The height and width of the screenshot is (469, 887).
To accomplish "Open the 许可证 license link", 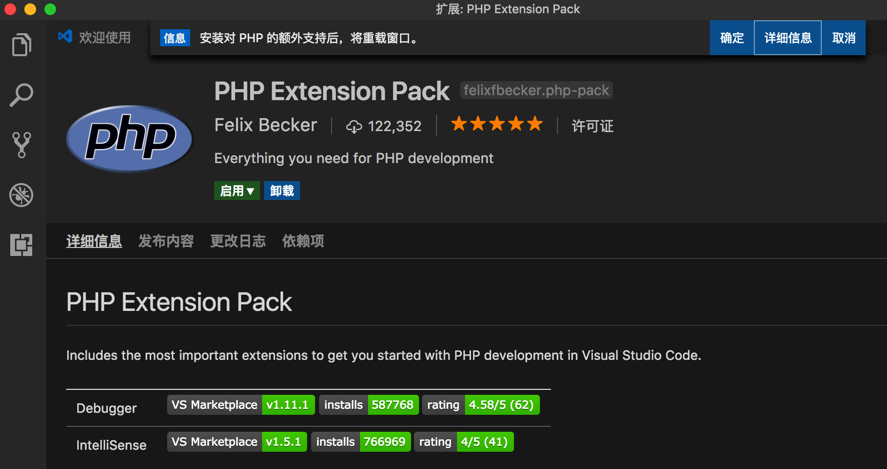I will (592, 126).
